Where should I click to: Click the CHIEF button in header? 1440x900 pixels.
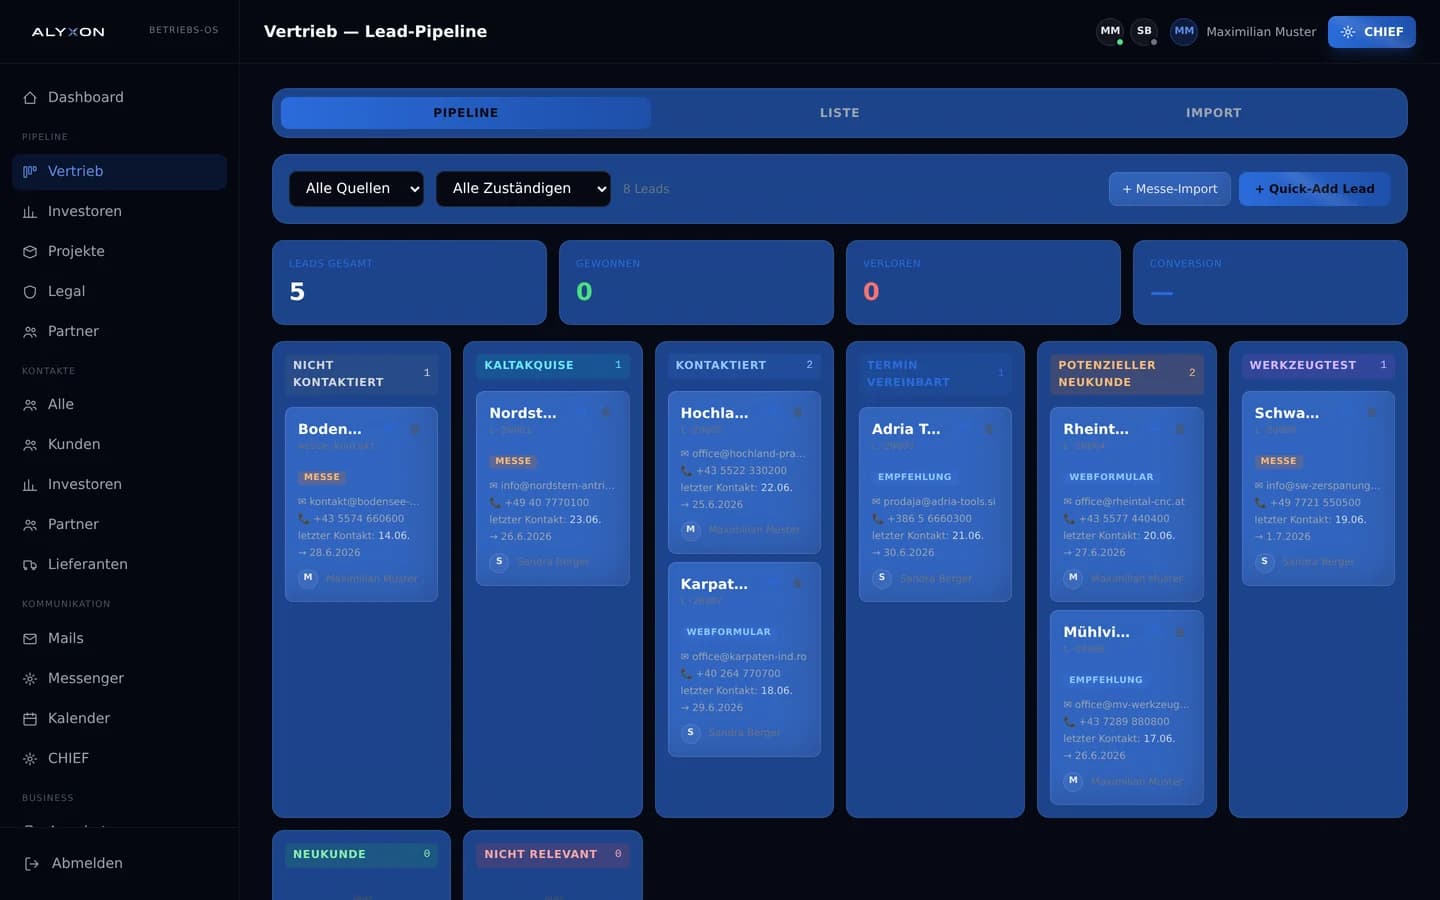point(1371,32)
